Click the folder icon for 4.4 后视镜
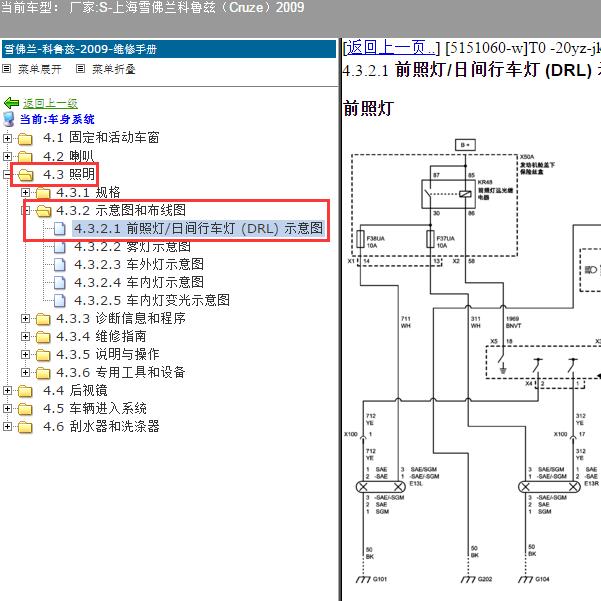 pos(25,391)
